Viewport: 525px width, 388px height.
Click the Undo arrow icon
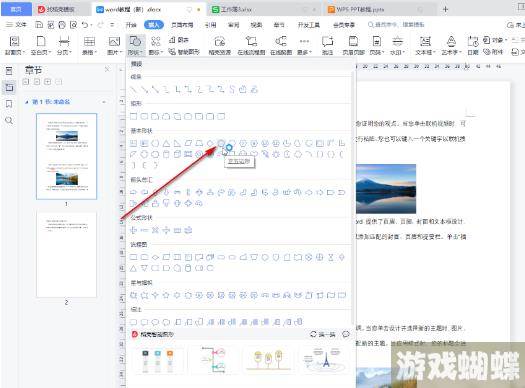[x=85, y=25]
